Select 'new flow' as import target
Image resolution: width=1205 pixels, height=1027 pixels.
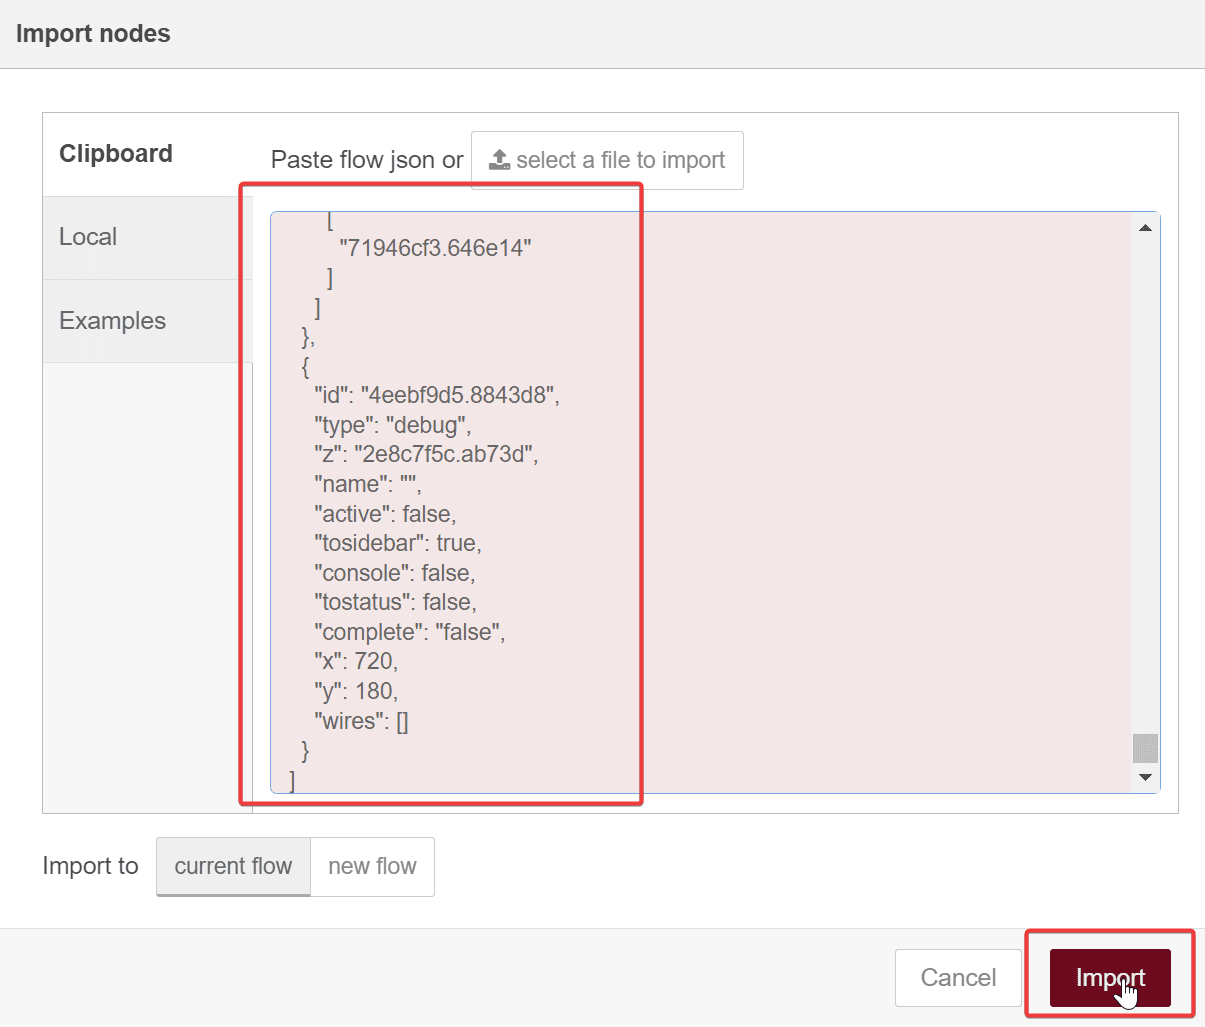(373, 866)
